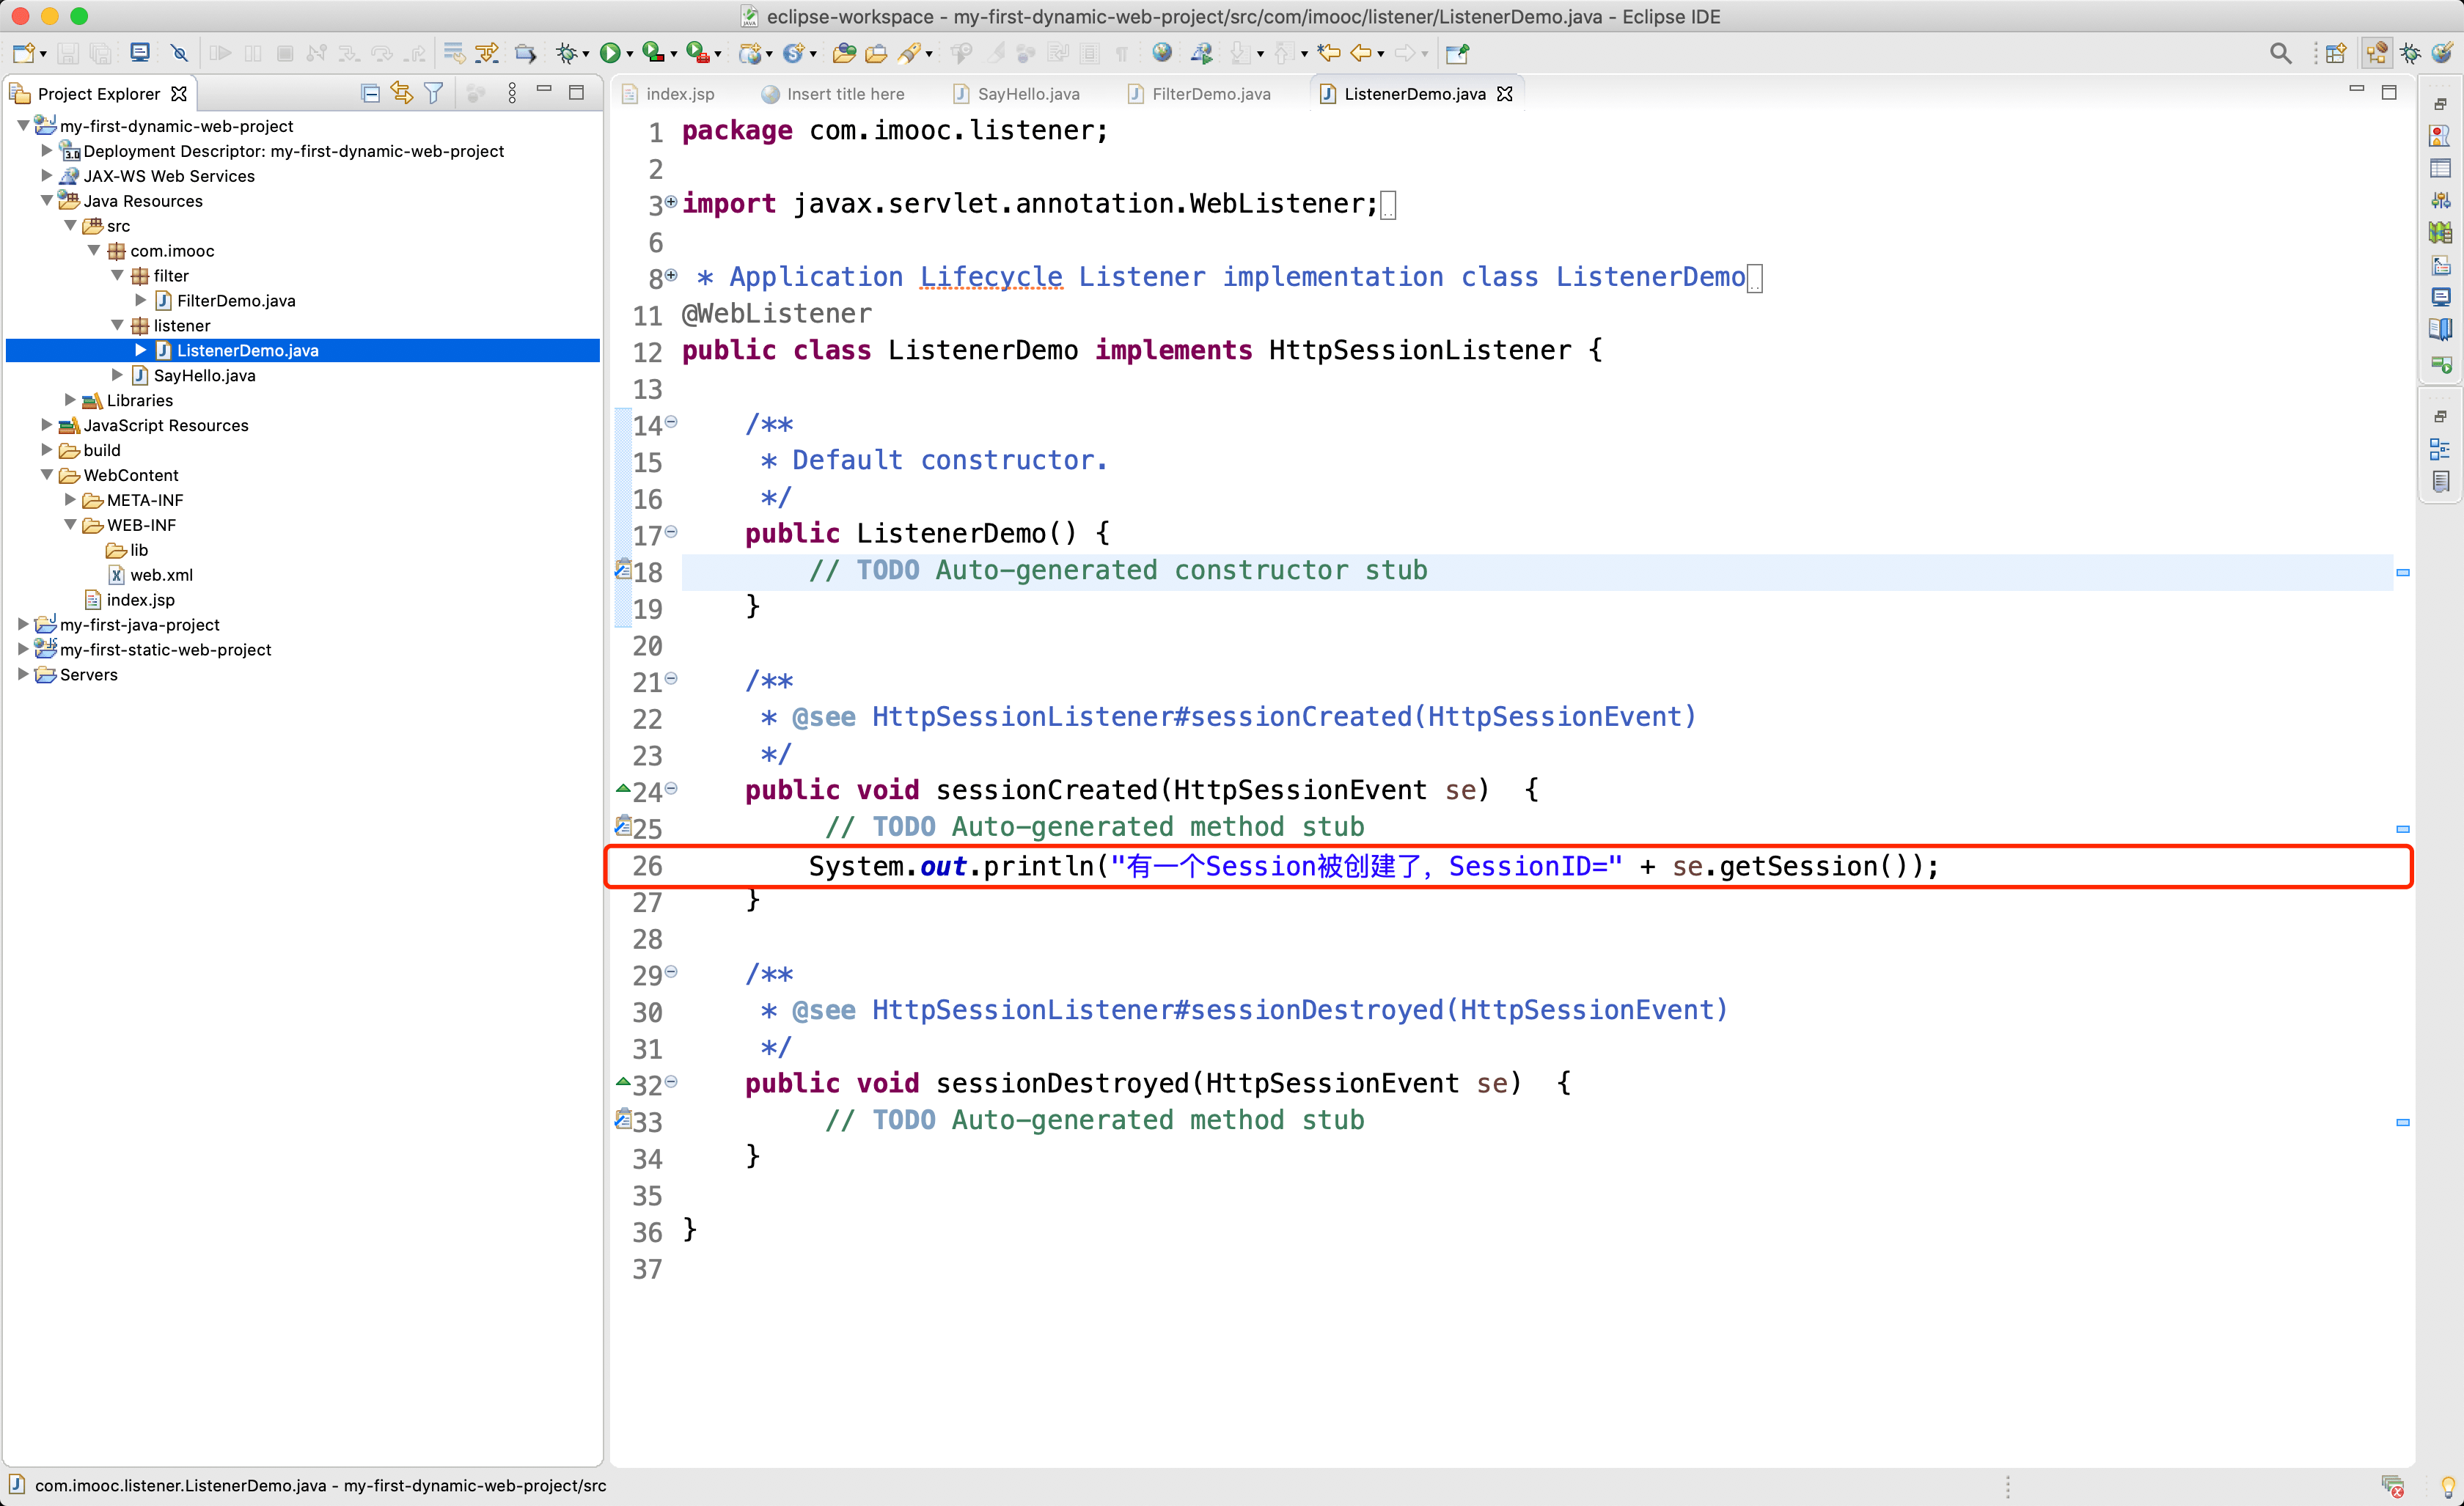The height and width of the screenshot is (1506, 2464).
Task: Click the Open Console toolbar icon
Action: pos(140,53)
